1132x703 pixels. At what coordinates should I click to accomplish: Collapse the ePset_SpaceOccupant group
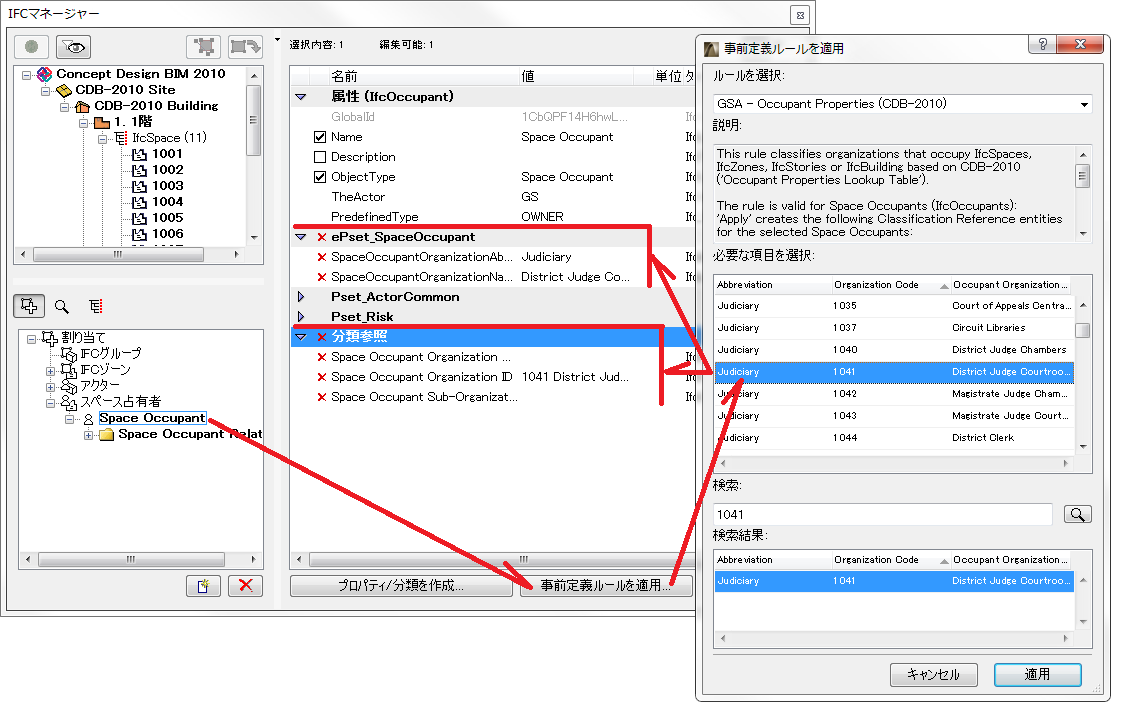pyautogui.click(x=301, y=237)
